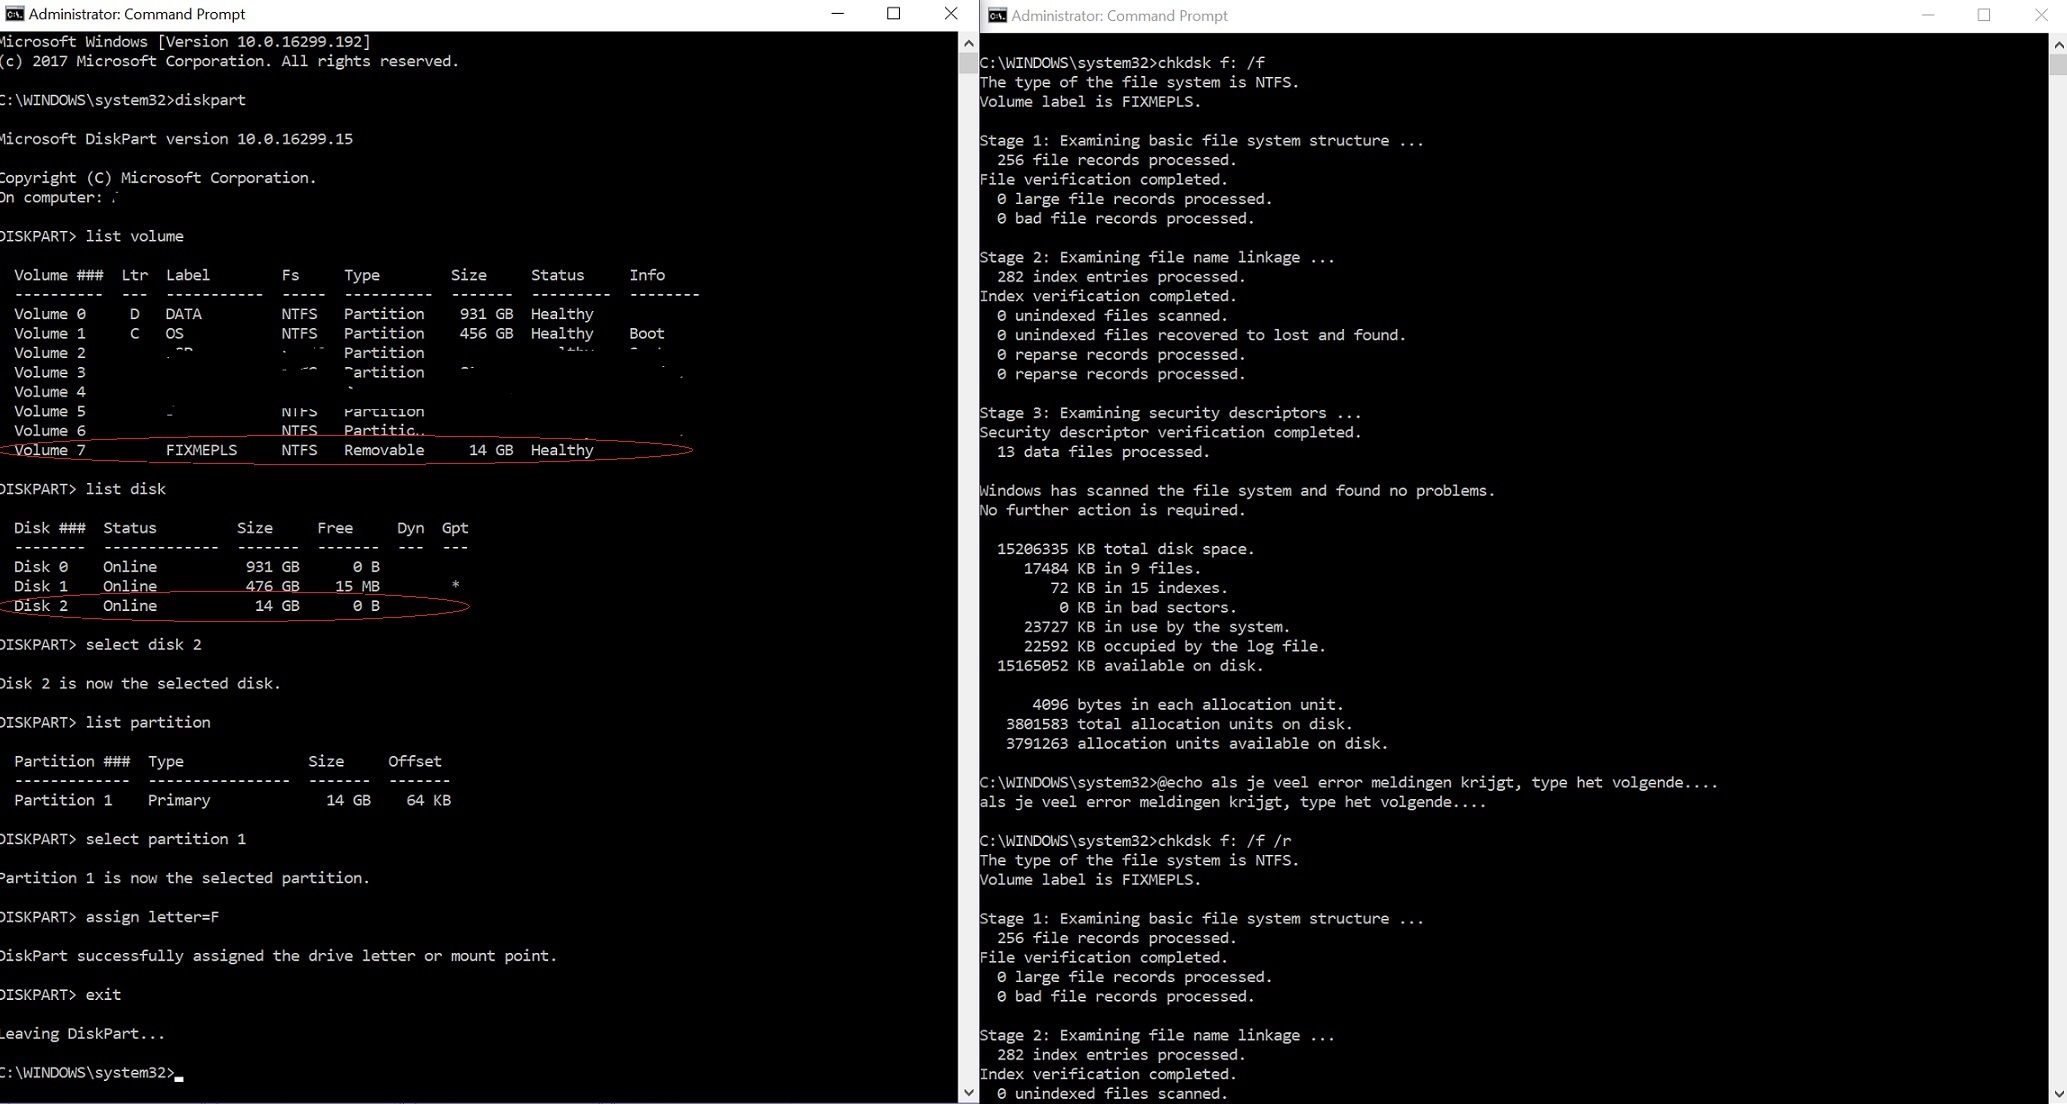Click scrollbar thumb in right chkdsk window
The image size is (2067, 1104).
(x=2058, y=65)
